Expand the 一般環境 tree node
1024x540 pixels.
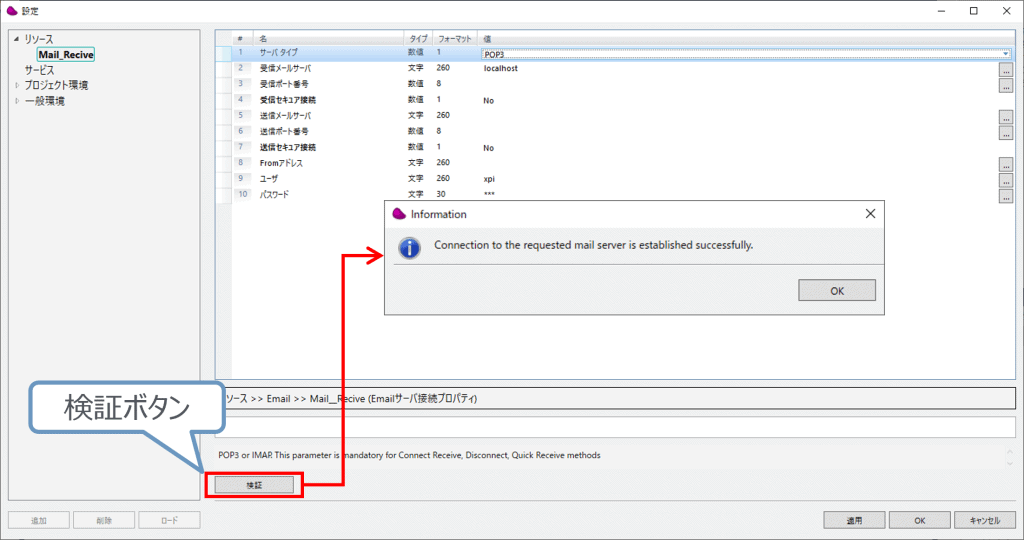[16, 100]
